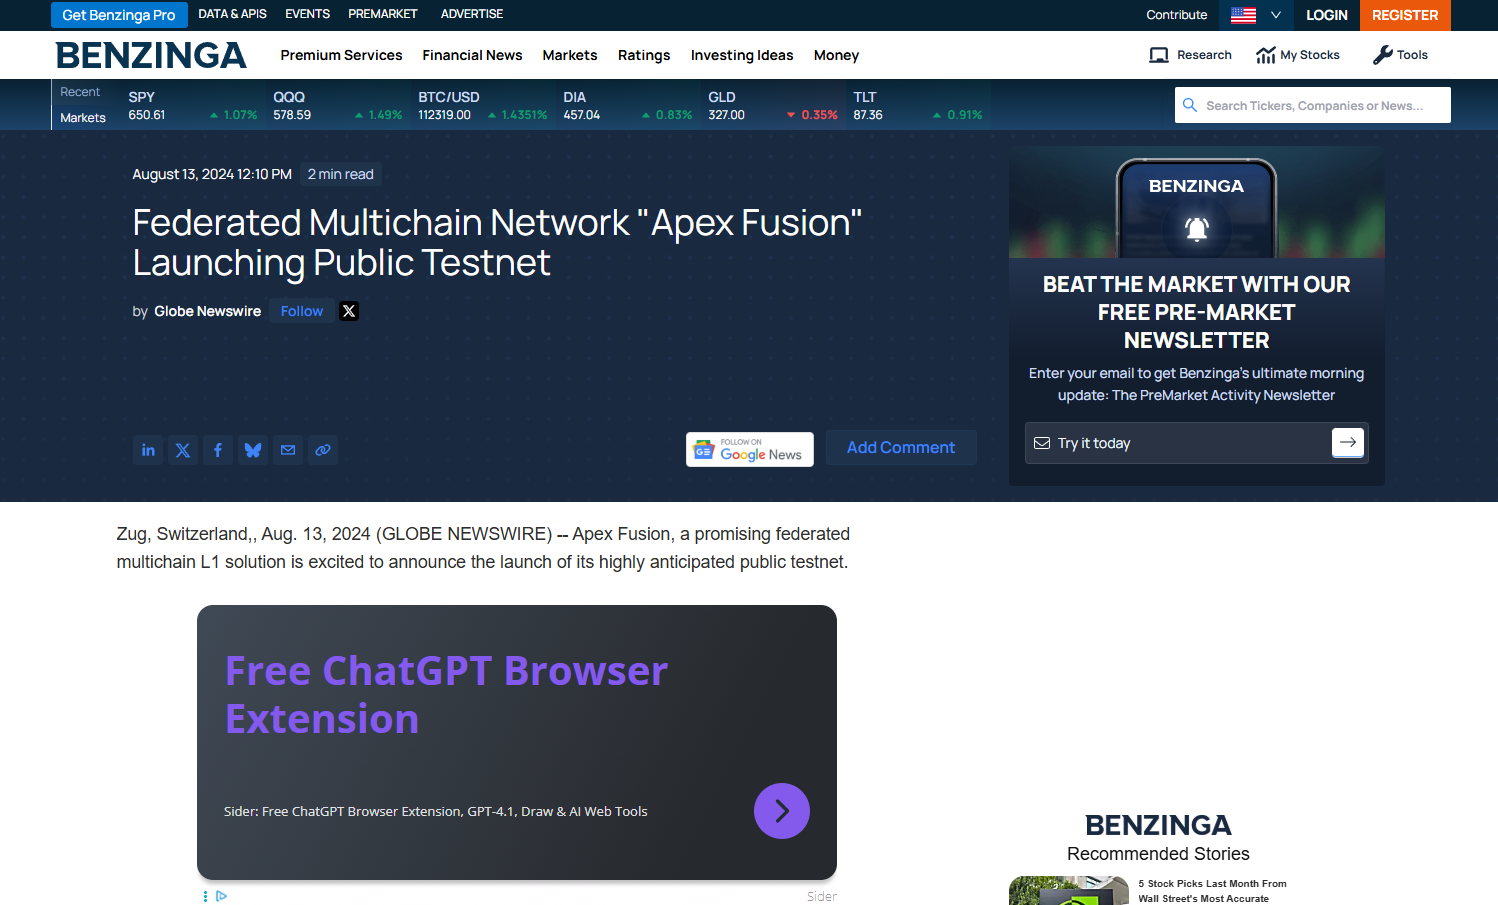Open the Tools wrench menu
Image resolution: width=1498 pixels, height=905 pixels.
tap(1400, 55)
